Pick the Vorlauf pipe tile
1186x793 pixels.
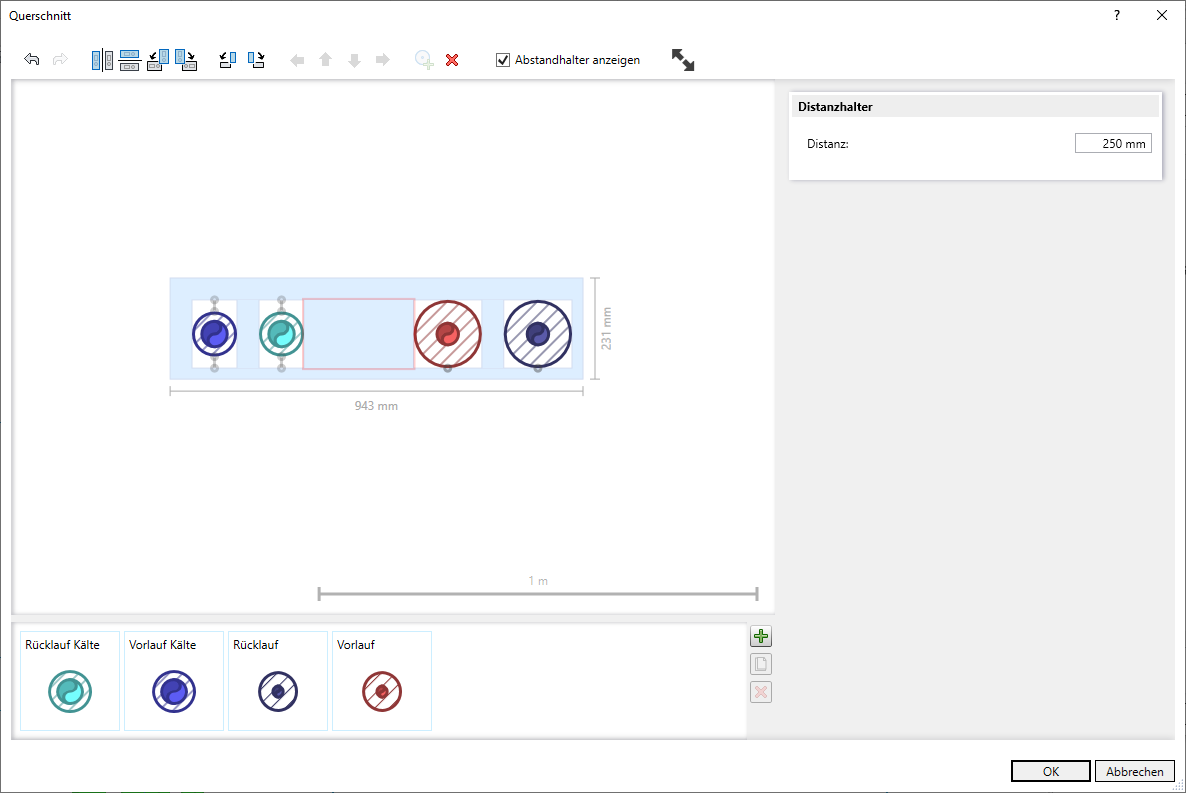pos(382,680)
